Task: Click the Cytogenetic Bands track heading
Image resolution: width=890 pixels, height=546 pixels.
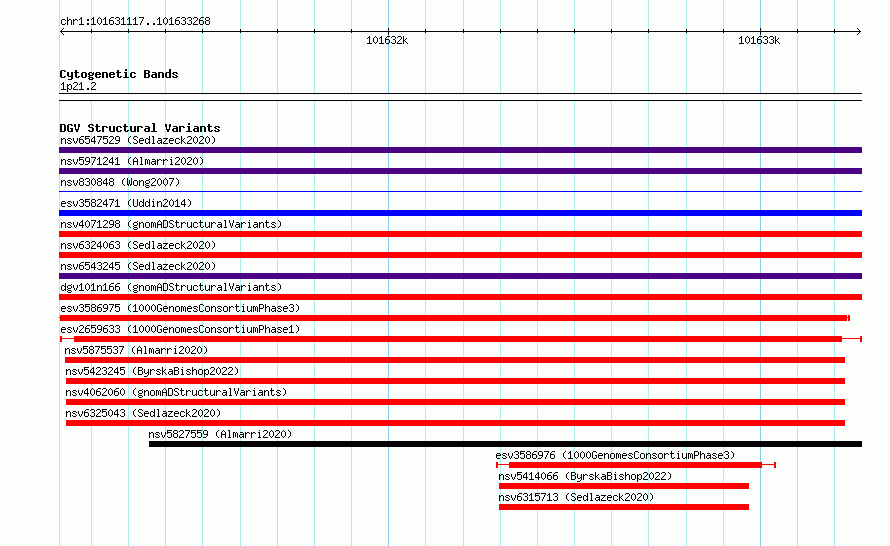Action: pos(119,74)
